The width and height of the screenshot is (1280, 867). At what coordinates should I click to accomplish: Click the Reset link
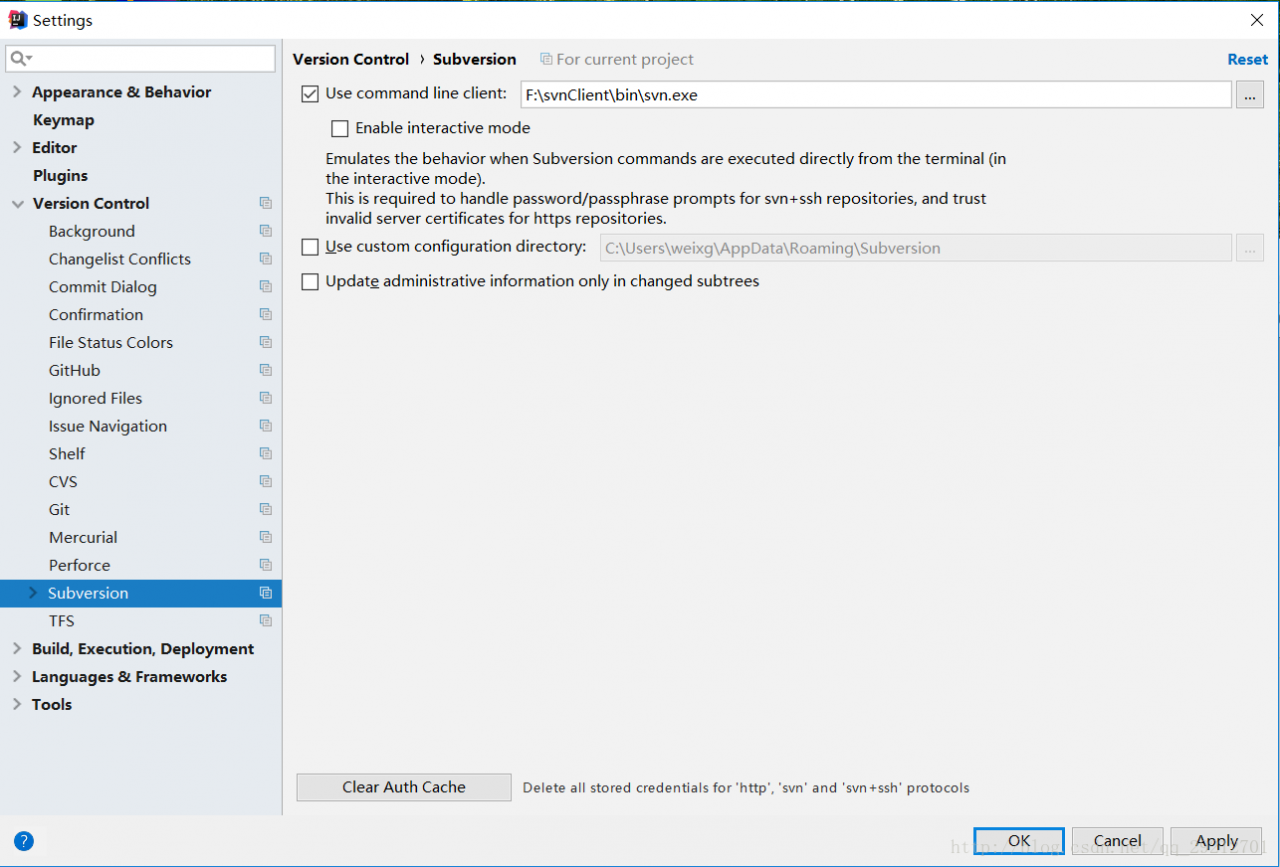click(x=1247, y=59)
